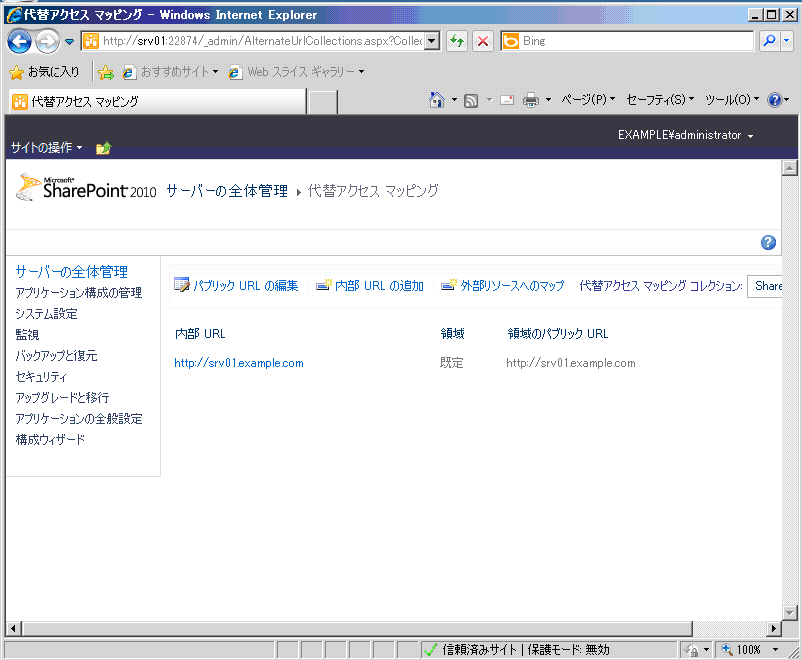Viewport: 802px width, 660px height.
Task: Click the browser Help question mark icon
Action: coord(775,100)
